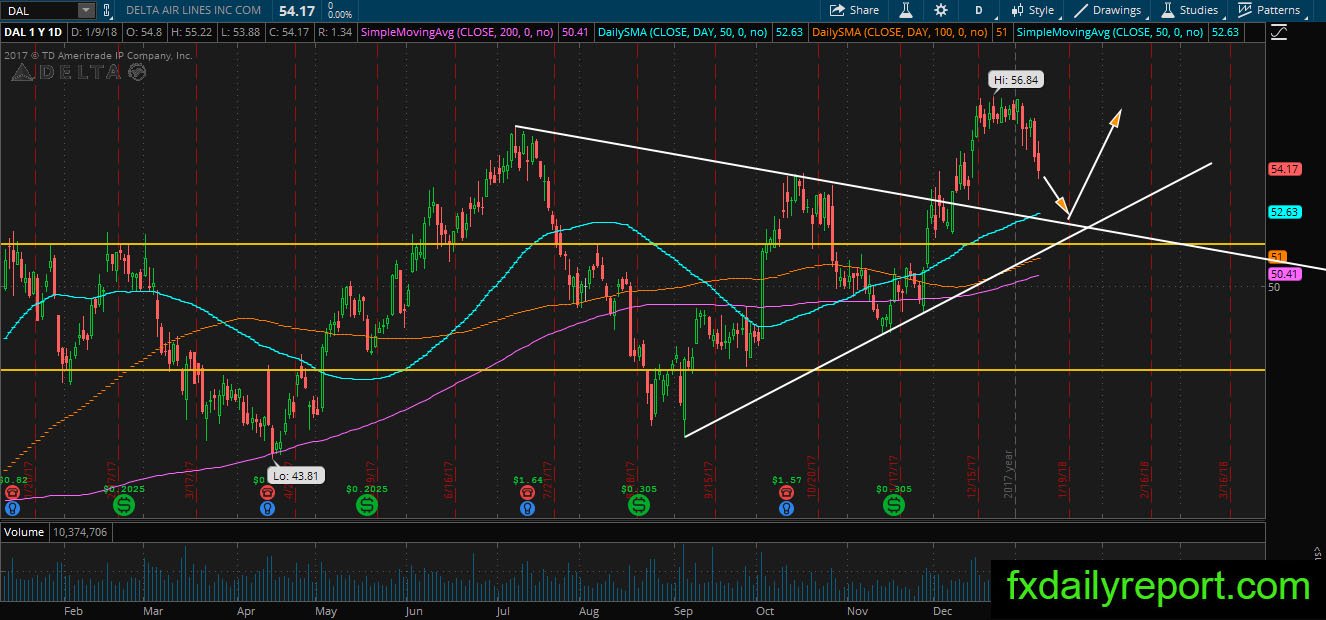Click March $0.2025 dividend icon

click(122, 505)
